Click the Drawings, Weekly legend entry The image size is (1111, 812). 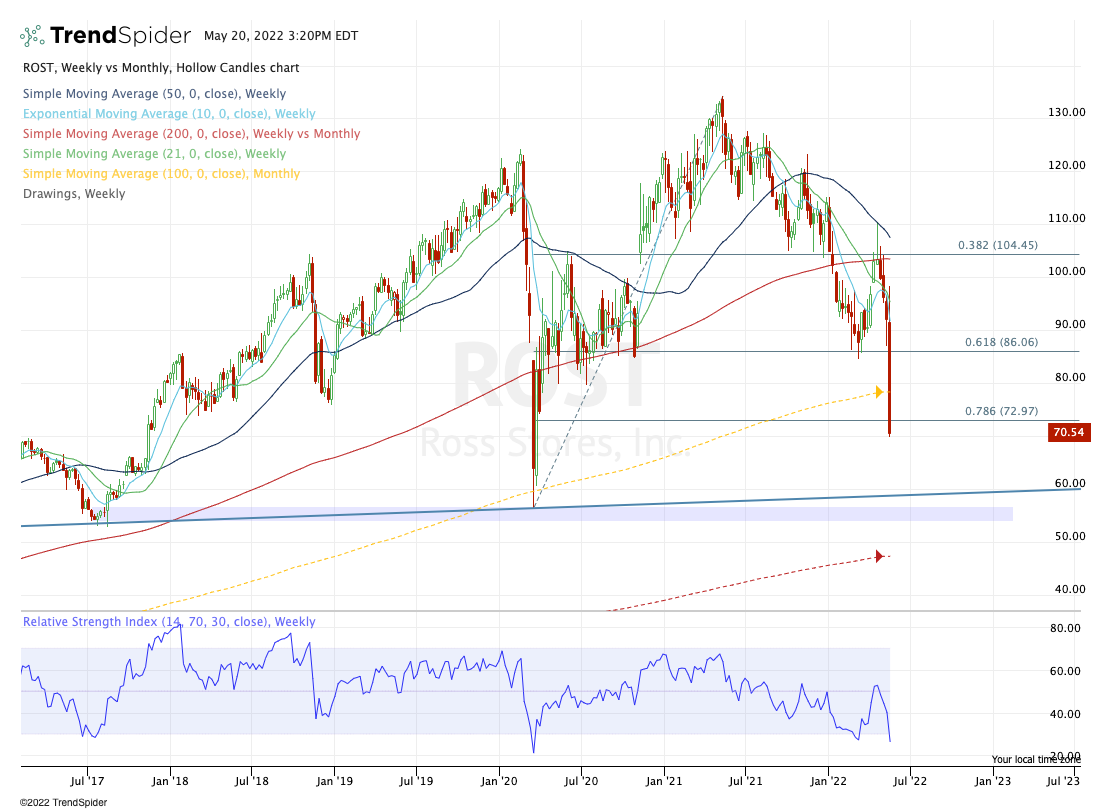(x=73, y=194)
